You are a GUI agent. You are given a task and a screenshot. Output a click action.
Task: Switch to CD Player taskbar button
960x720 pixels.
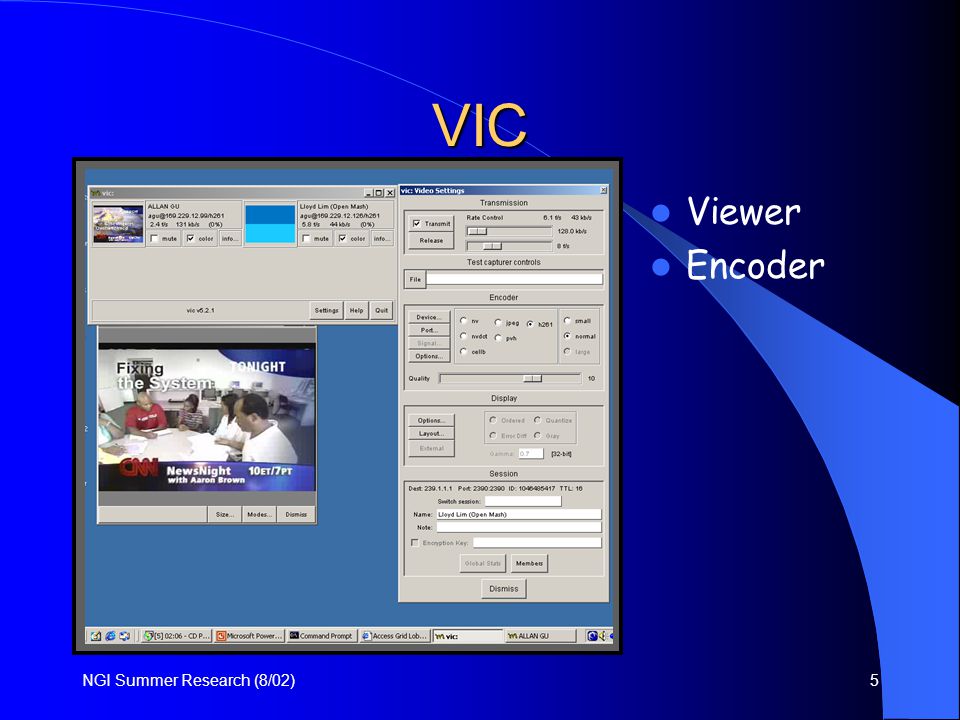tap(176, 636)
